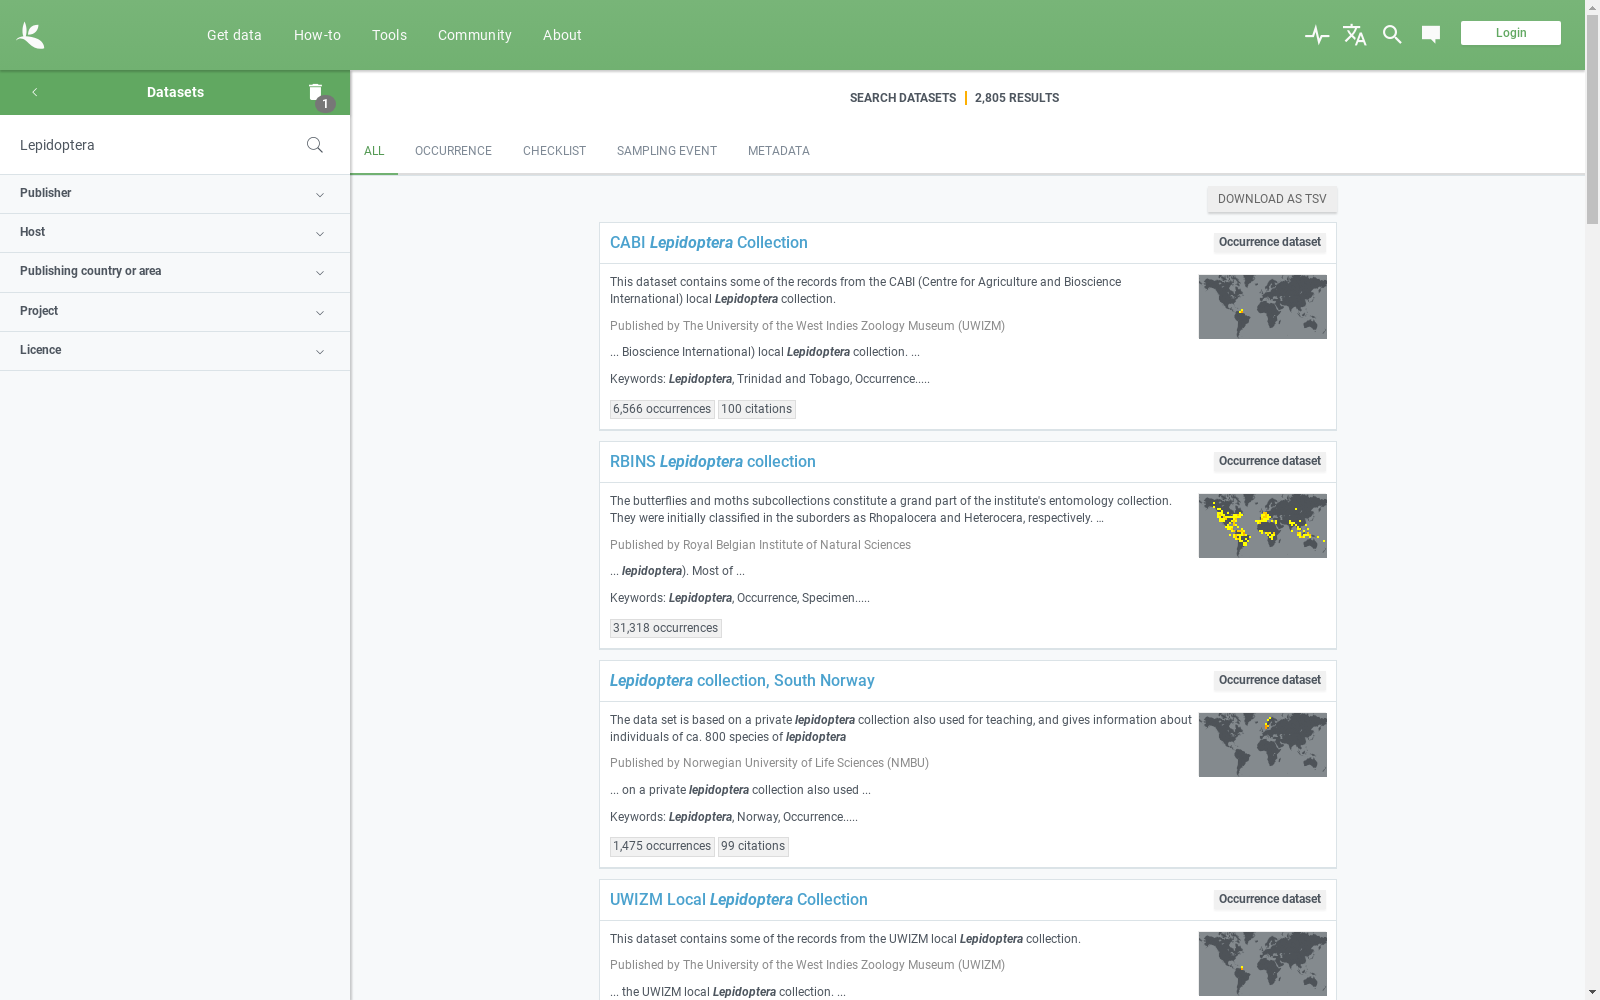
Task: Click the header search magnifier icon
Action: (1392, 35)
